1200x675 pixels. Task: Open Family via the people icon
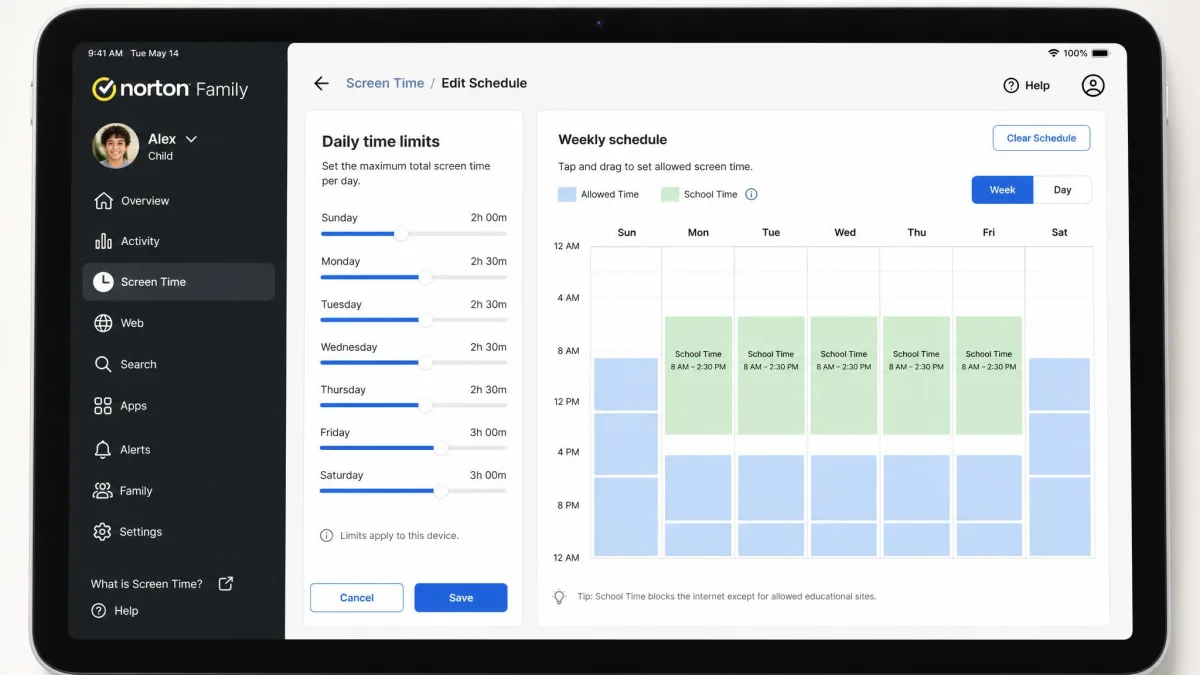[x=103, y=491]
